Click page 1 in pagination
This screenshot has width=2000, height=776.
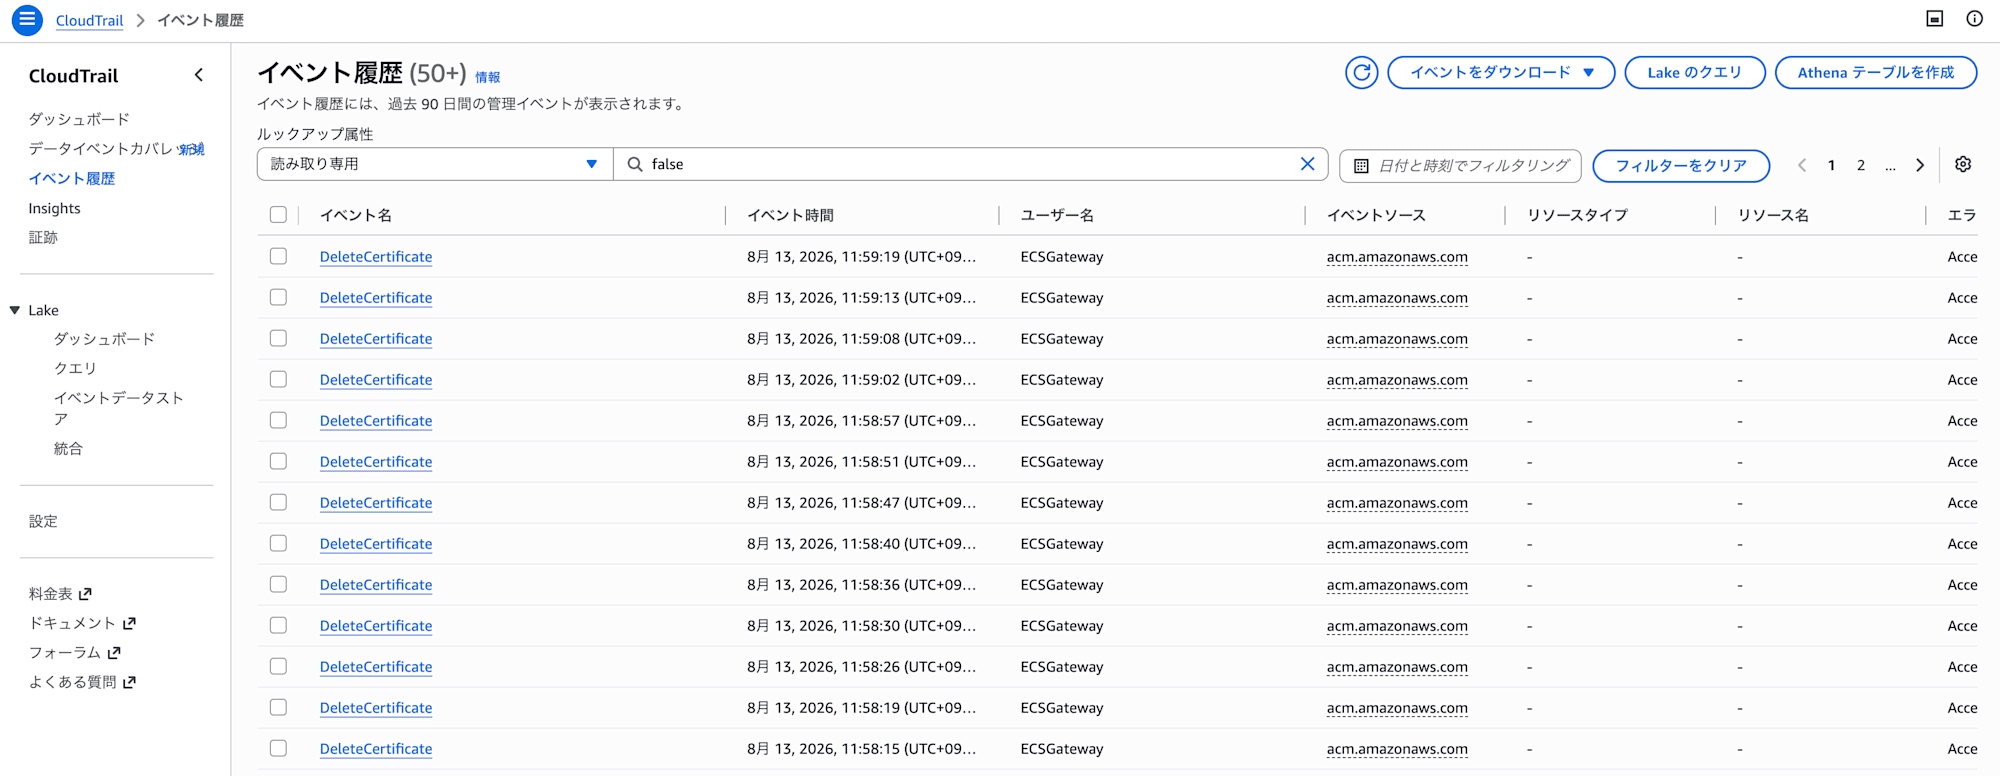(x=1831, y=165)
